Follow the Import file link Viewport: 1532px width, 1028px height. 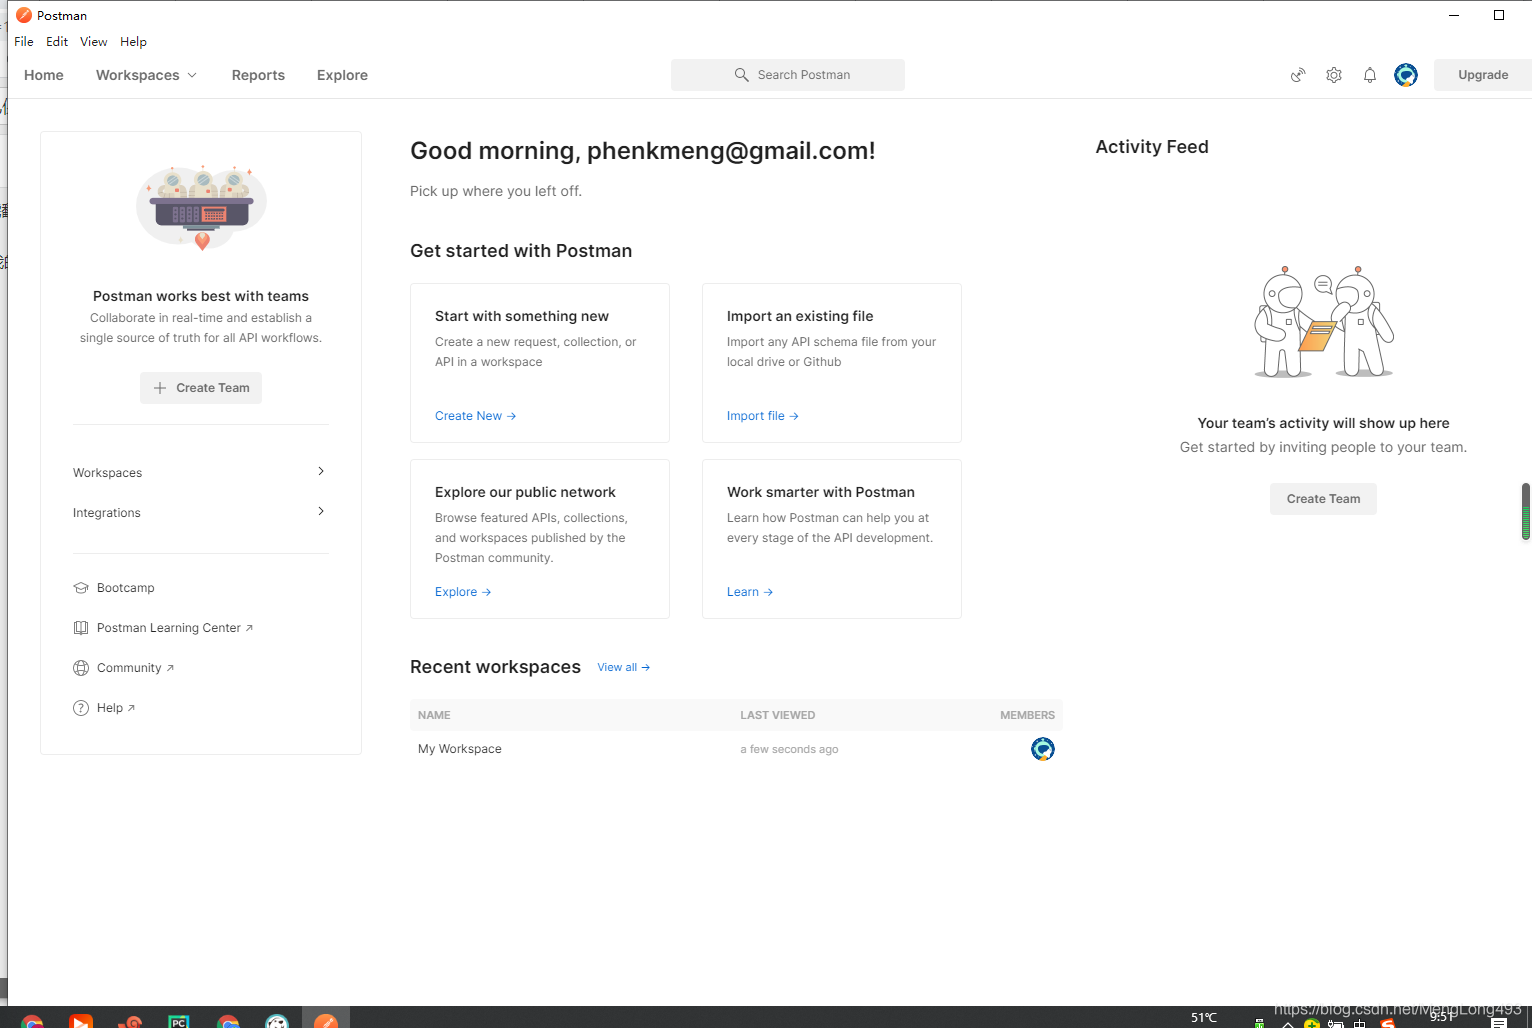(x=762, y=416)
